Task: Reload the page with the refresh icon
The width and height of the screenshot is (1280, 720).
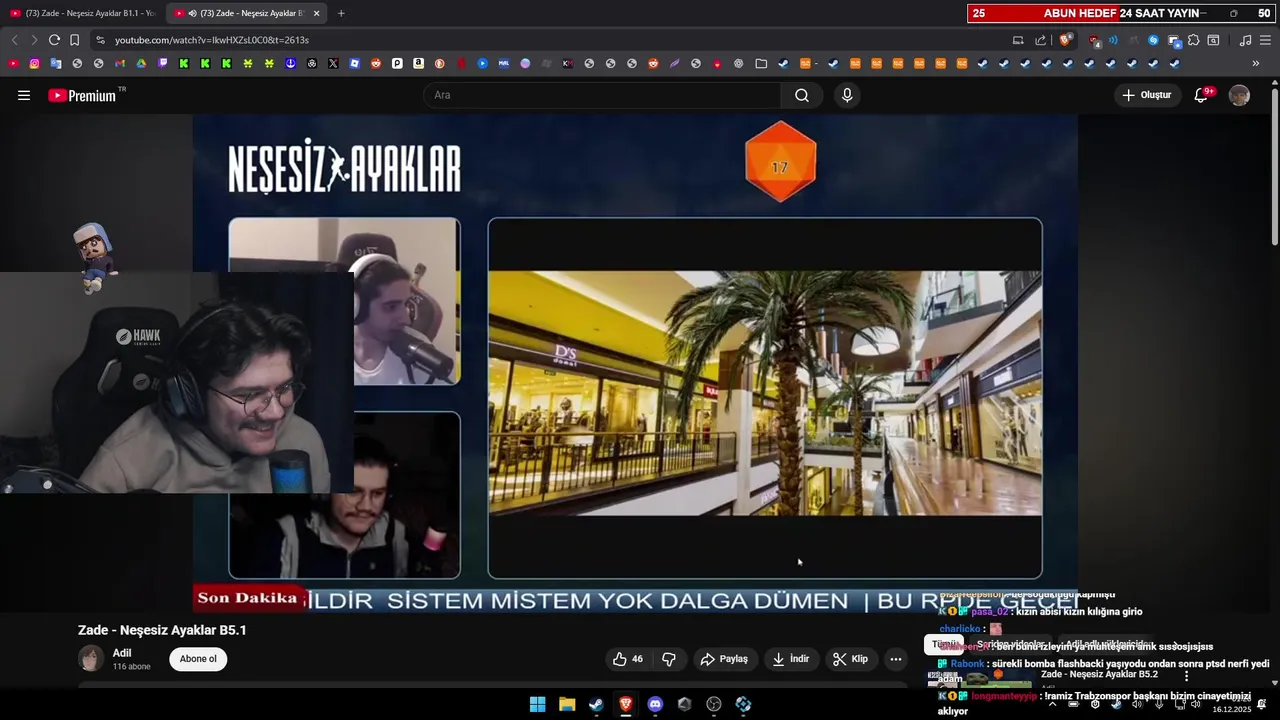Action: (54, 40)
